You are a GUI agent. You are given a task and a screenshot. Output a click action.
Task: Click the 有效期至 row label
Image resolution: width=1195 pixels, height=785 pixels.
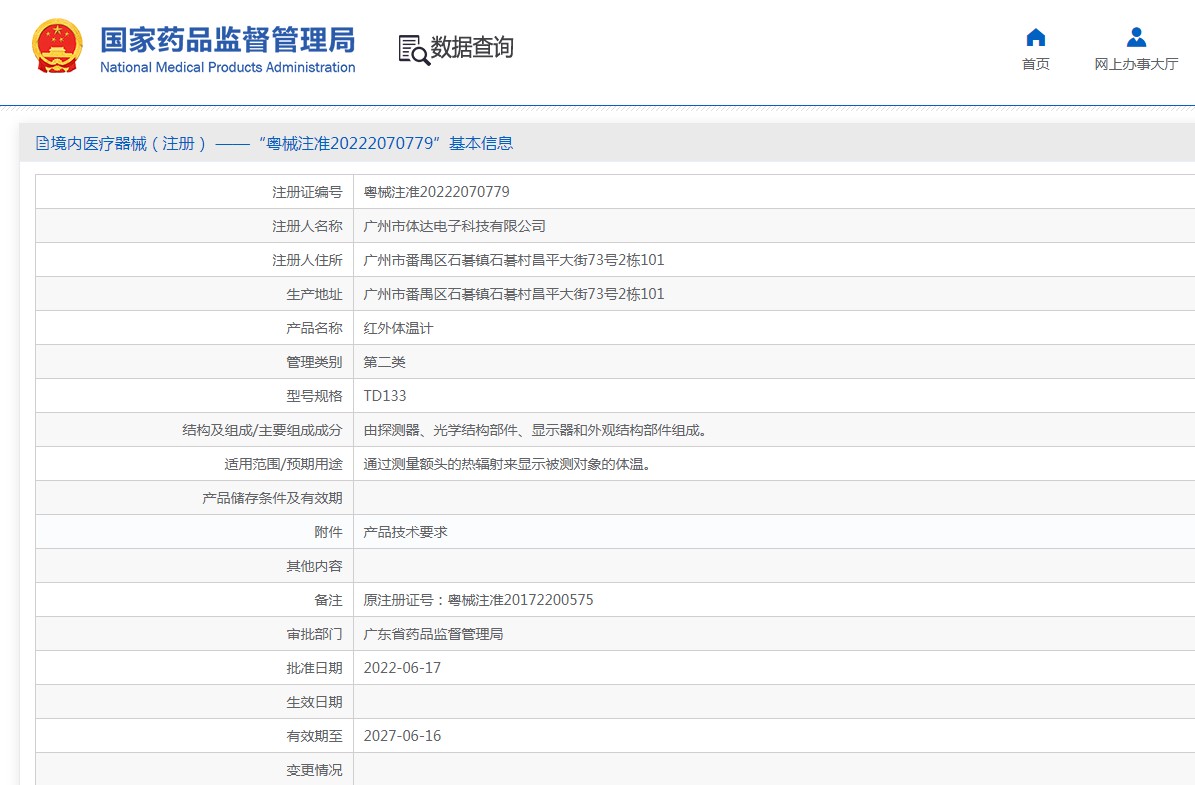tap(314, 735)
